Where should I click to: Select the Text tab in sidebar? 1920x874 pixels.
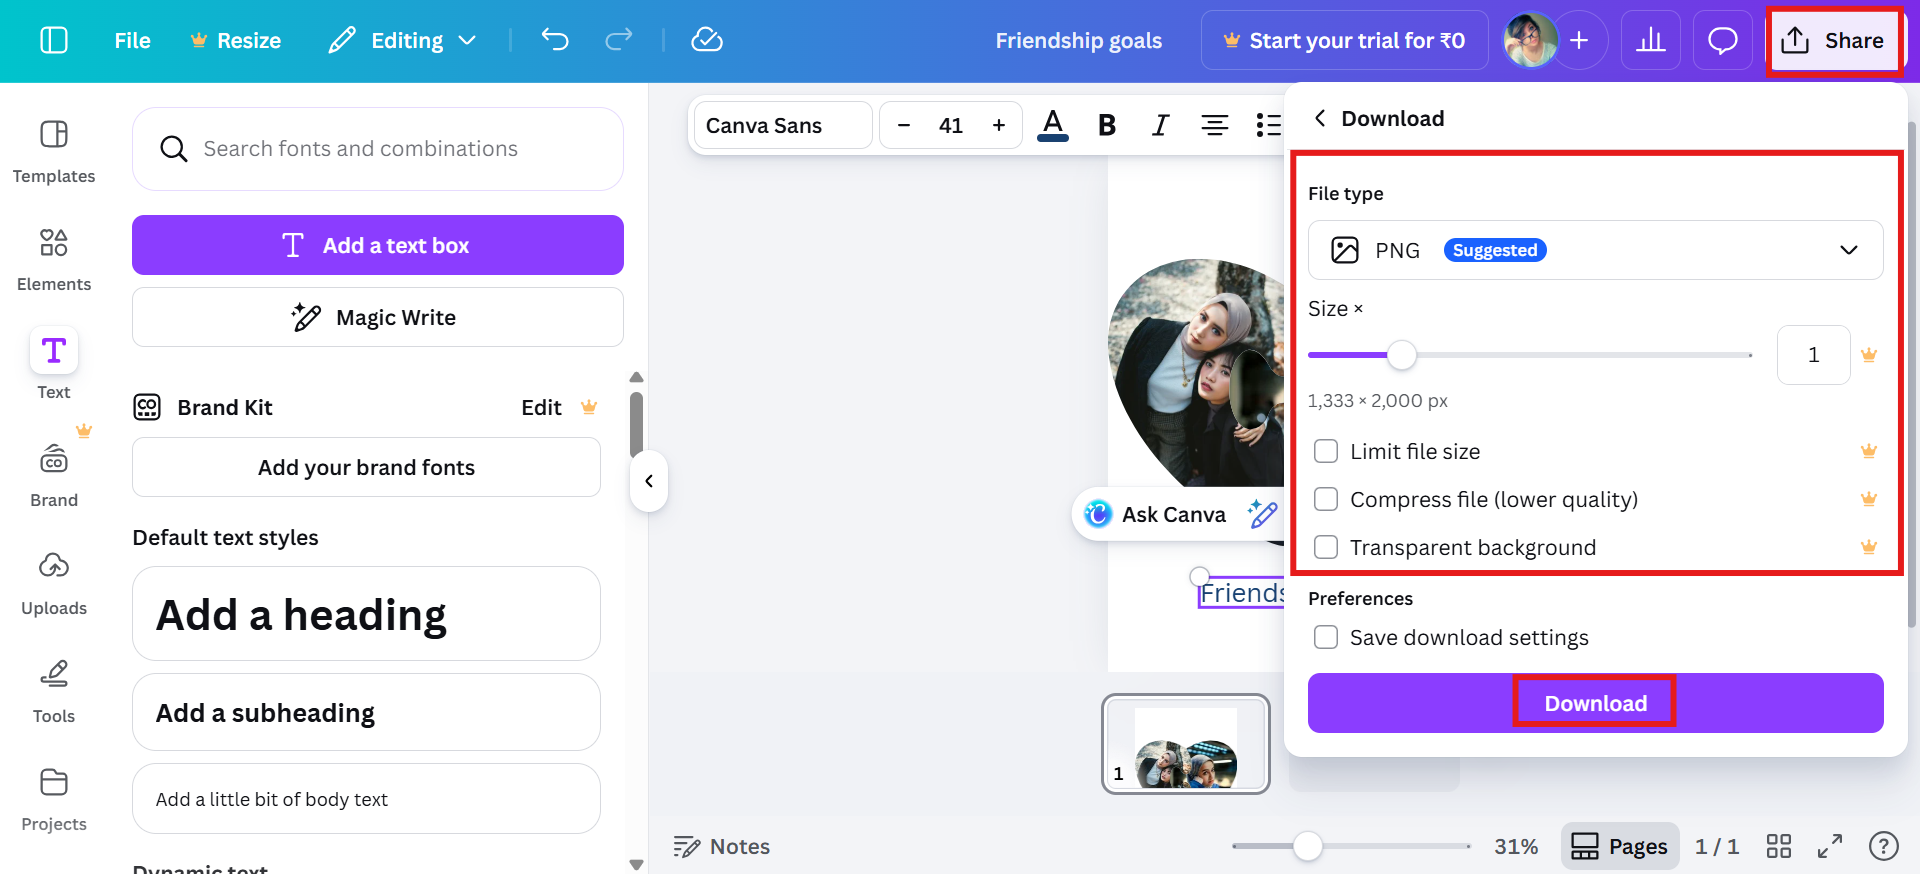(x=54, y=365)
